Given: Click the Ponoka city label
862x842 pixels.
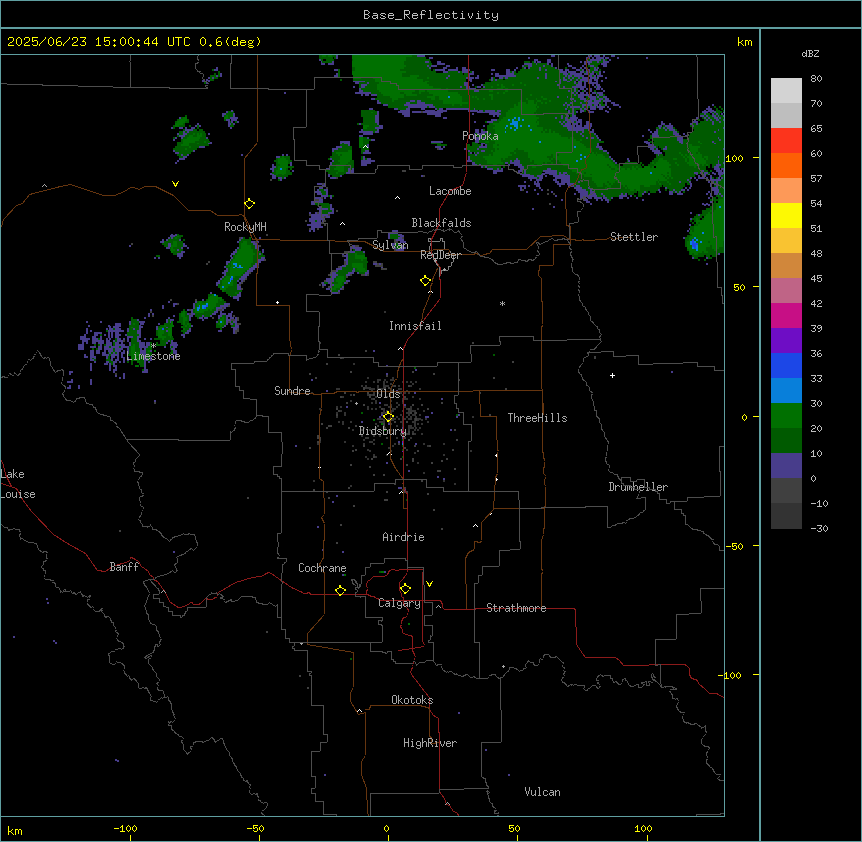Looking at the screenshot, I should tap(480, 136).
